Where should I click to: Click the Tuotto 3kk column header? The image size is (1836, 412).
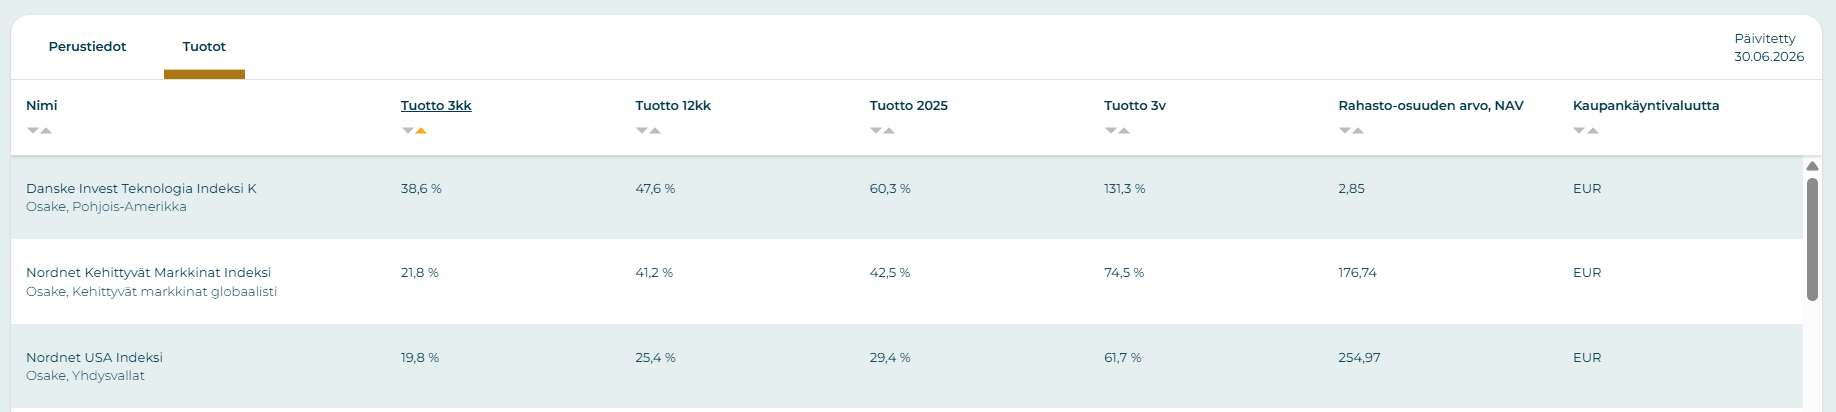(436, 105)
